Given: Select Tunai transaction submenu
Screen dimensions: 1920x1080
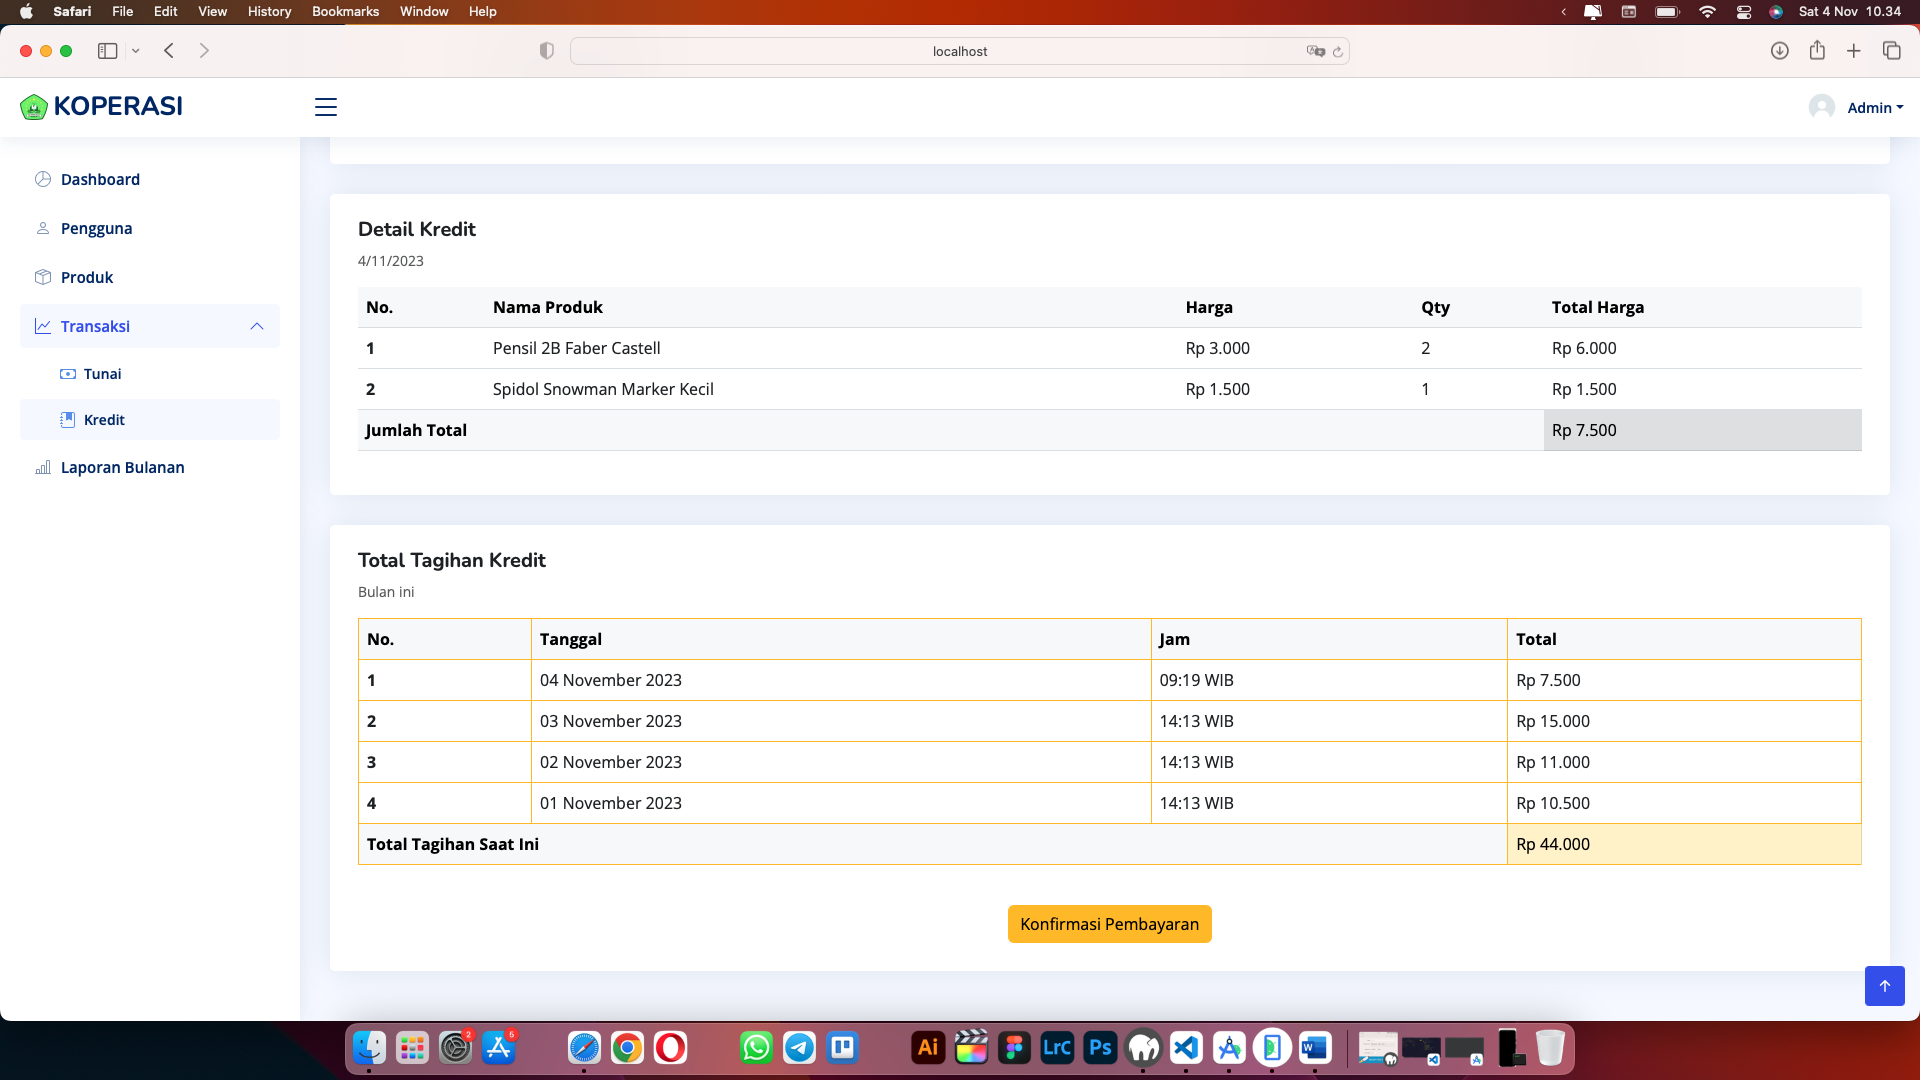Looking at the screenshot, I should pos(102,374).
